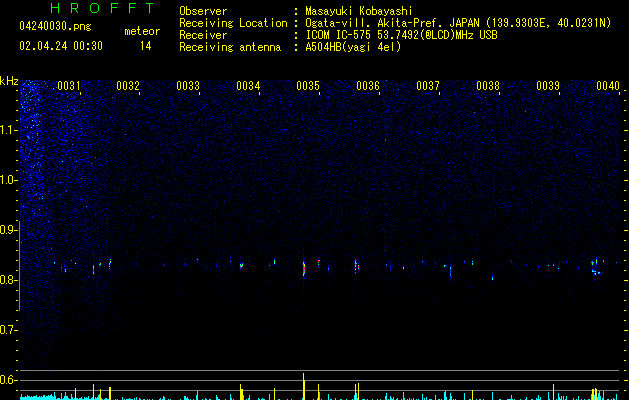Click the tallest yellow intensity bar below 0035
Image resolution: width=629 pixels, height=400 pixels.
[304, 386]
